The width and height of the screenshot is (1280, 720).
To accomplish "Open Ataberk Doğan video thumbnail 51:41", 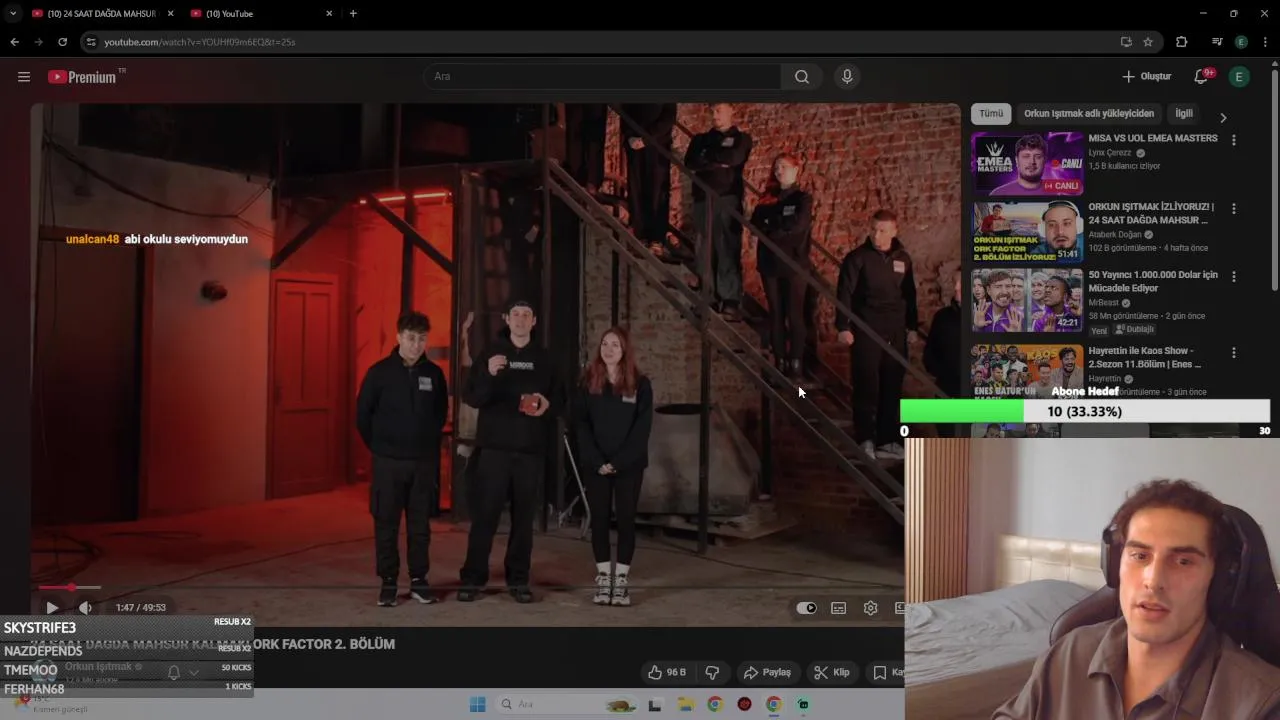I will pos(1027,232).
